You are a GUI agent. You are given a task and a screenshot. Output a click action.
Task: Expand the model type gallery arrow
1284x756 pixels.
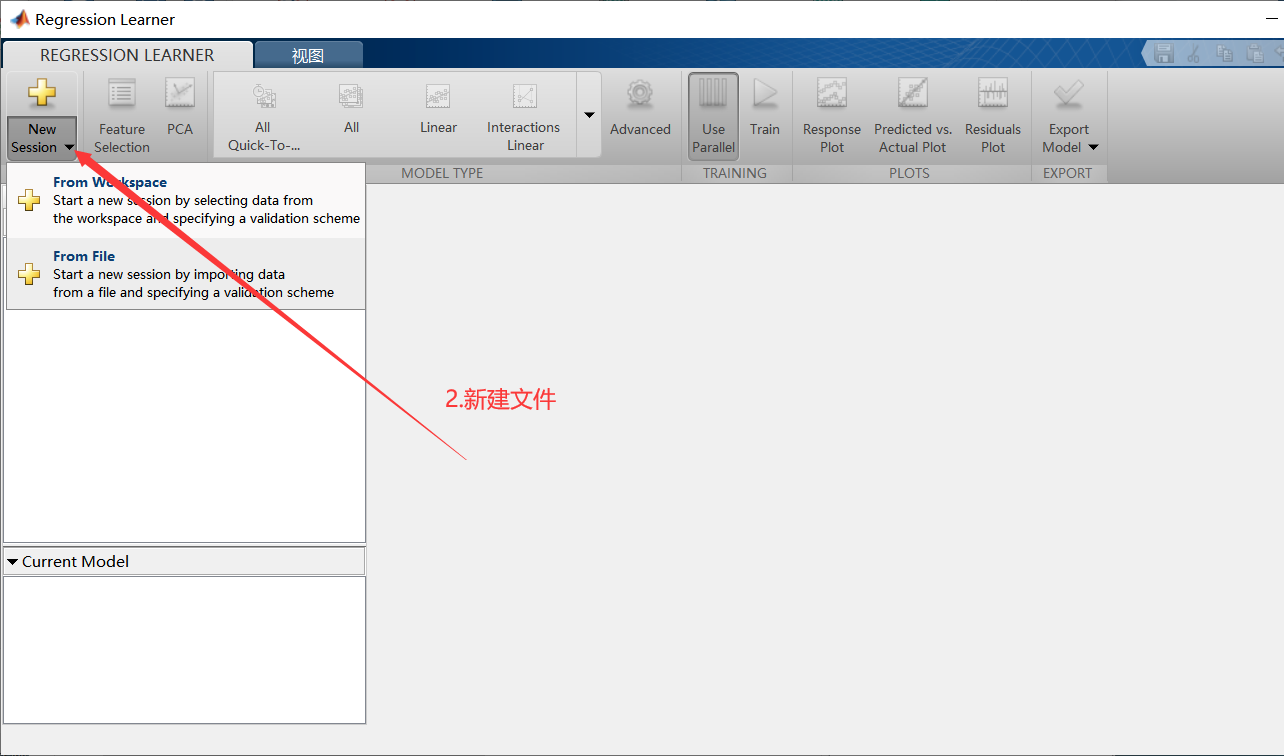click(589, 115)
